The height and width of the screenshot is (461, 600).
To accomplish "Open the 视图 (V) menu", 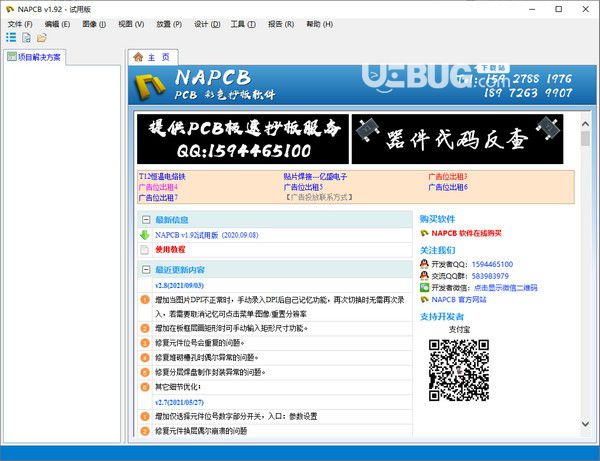I will click(131, 24).
